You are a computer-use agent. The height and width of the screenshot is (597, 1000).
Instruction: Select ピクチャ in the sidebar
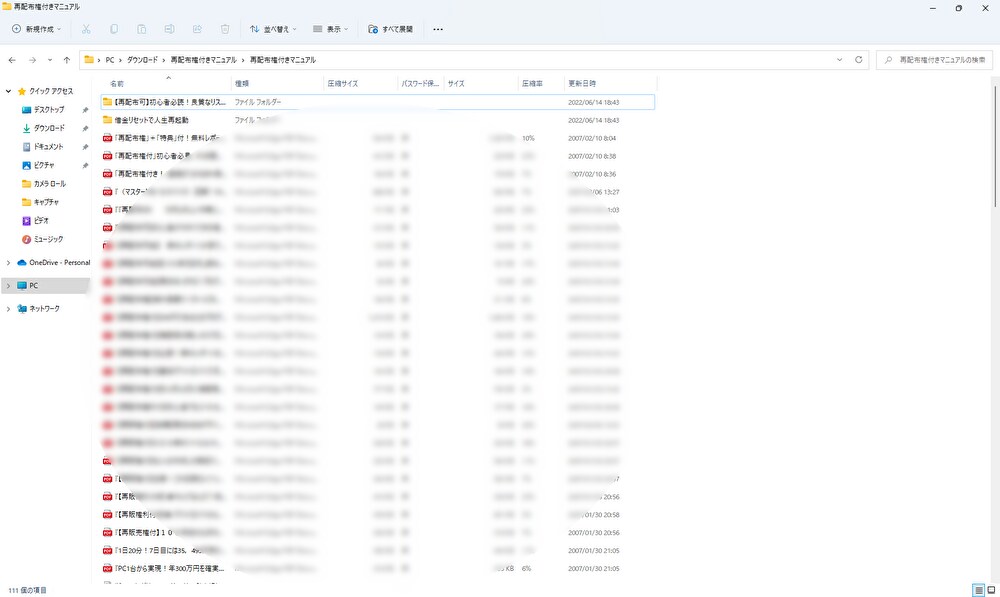(x=44, y=165)
